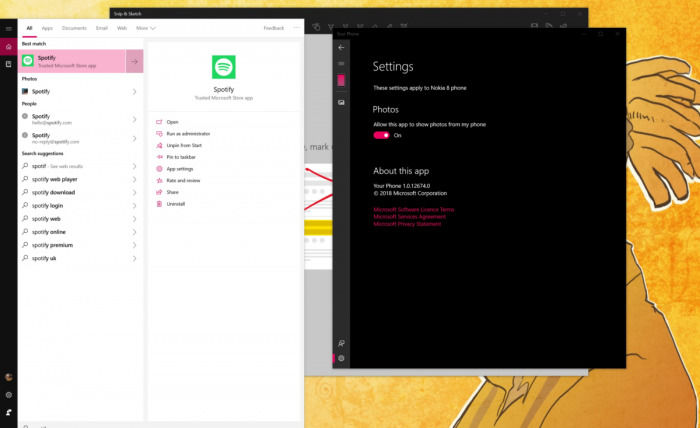Turn off the show photos toggle
The height and width of the screenshot is (428, 700).
click(381, 135)
